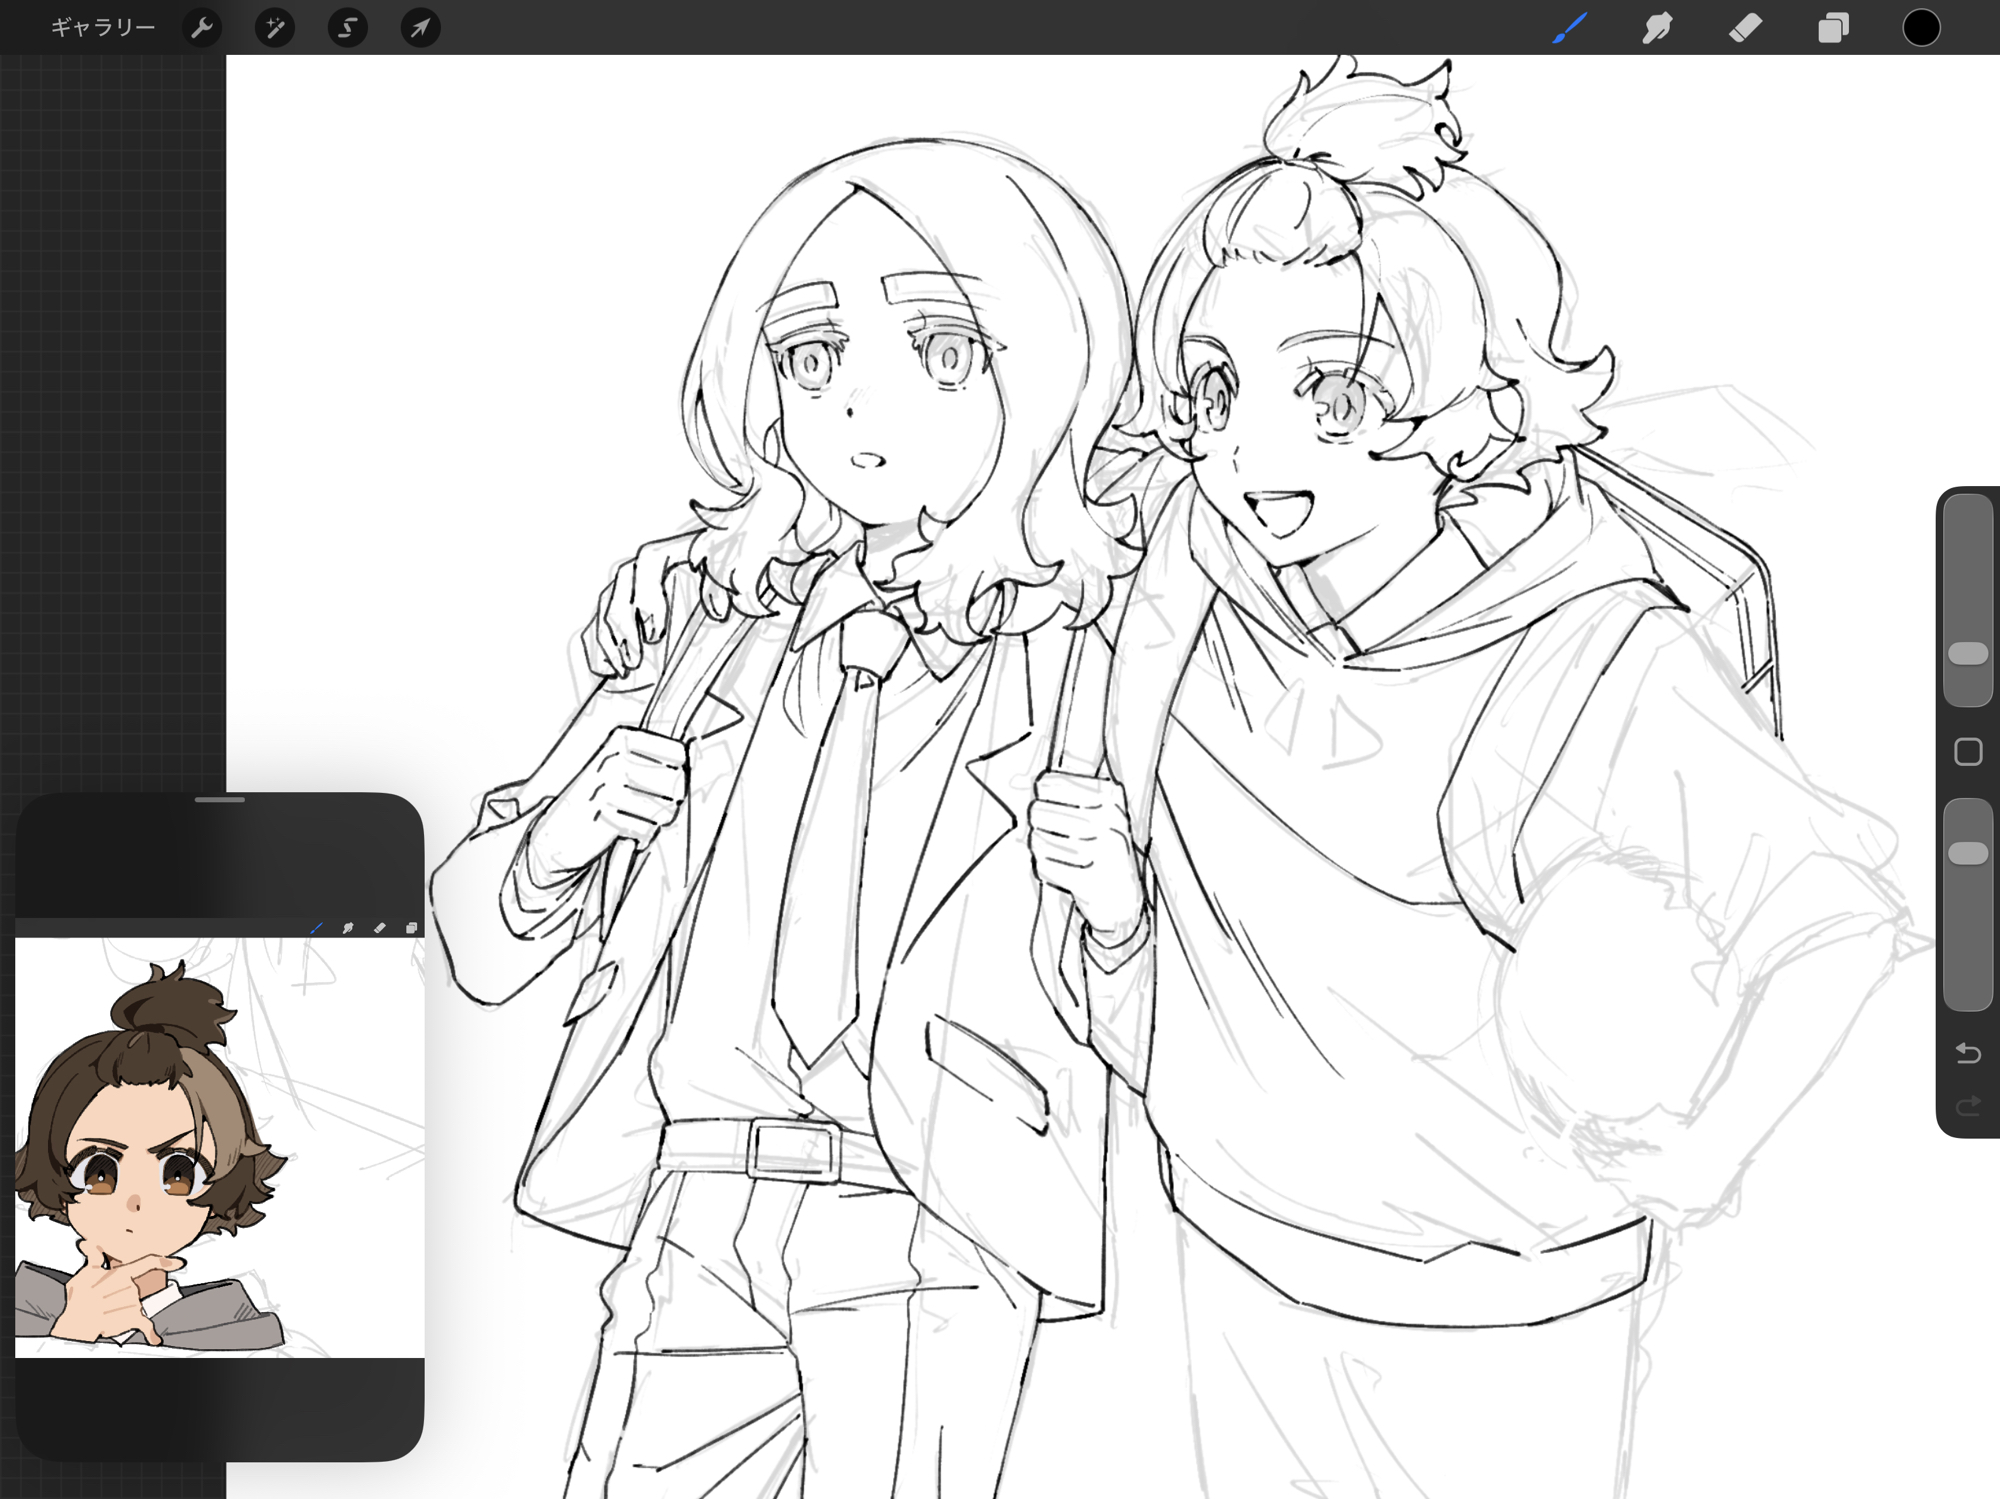Open the Actions wrench menu
Viewport: 2000px width, 1499px height.
(202, 28)
